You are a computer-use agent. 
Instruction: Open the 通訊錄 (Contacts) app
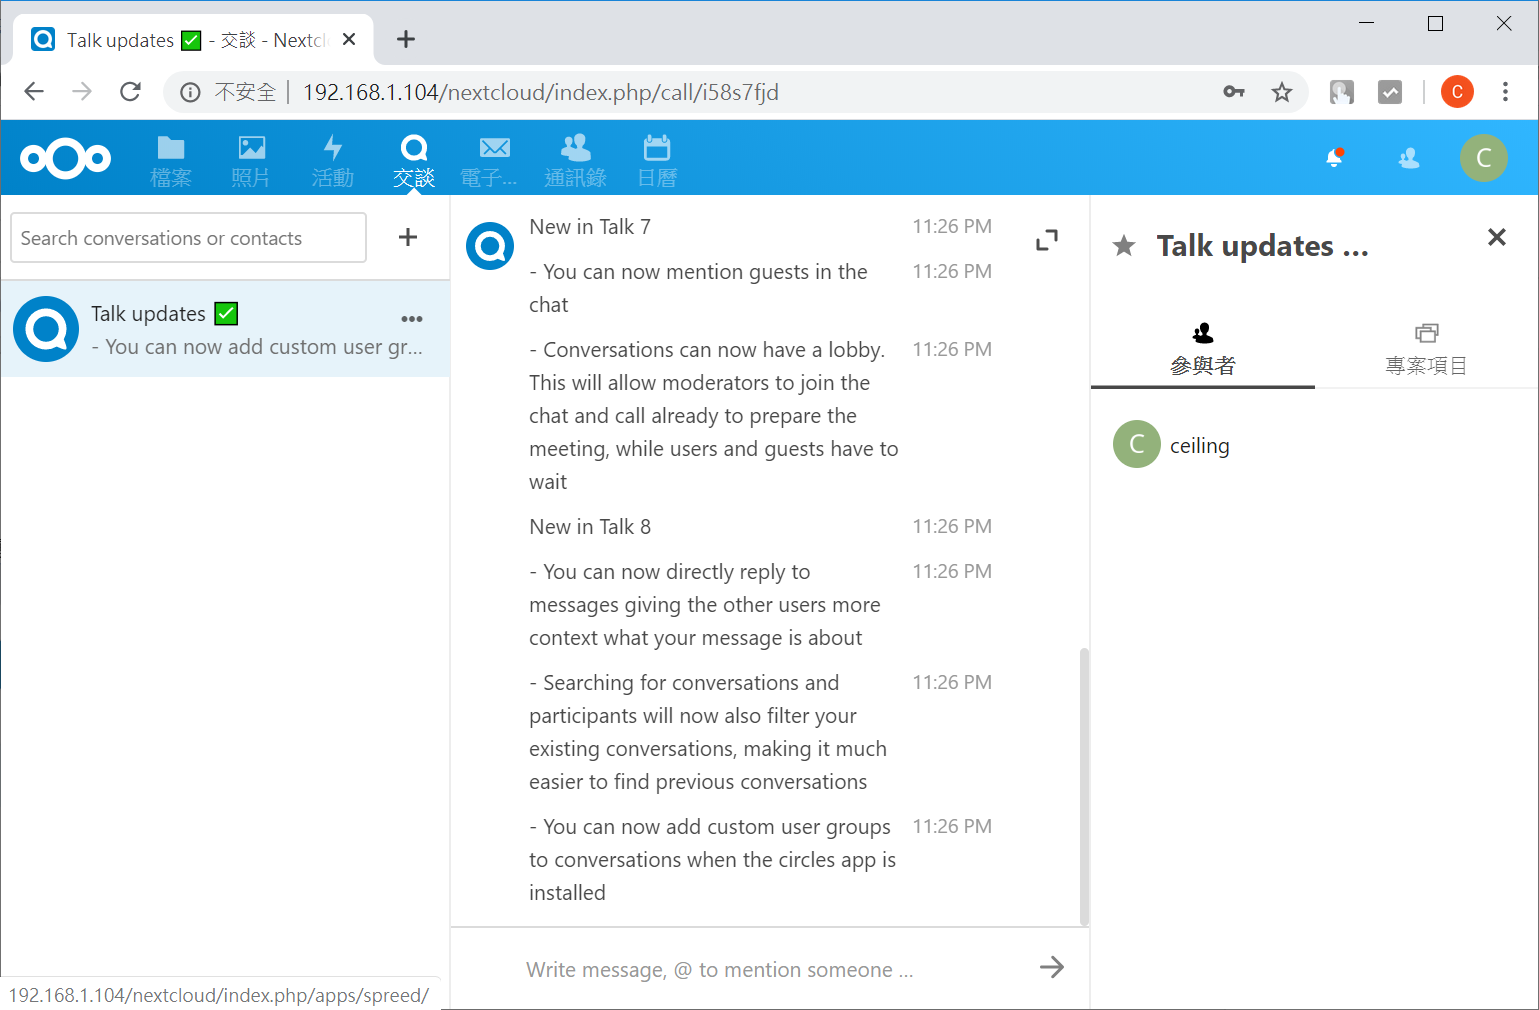575,158
